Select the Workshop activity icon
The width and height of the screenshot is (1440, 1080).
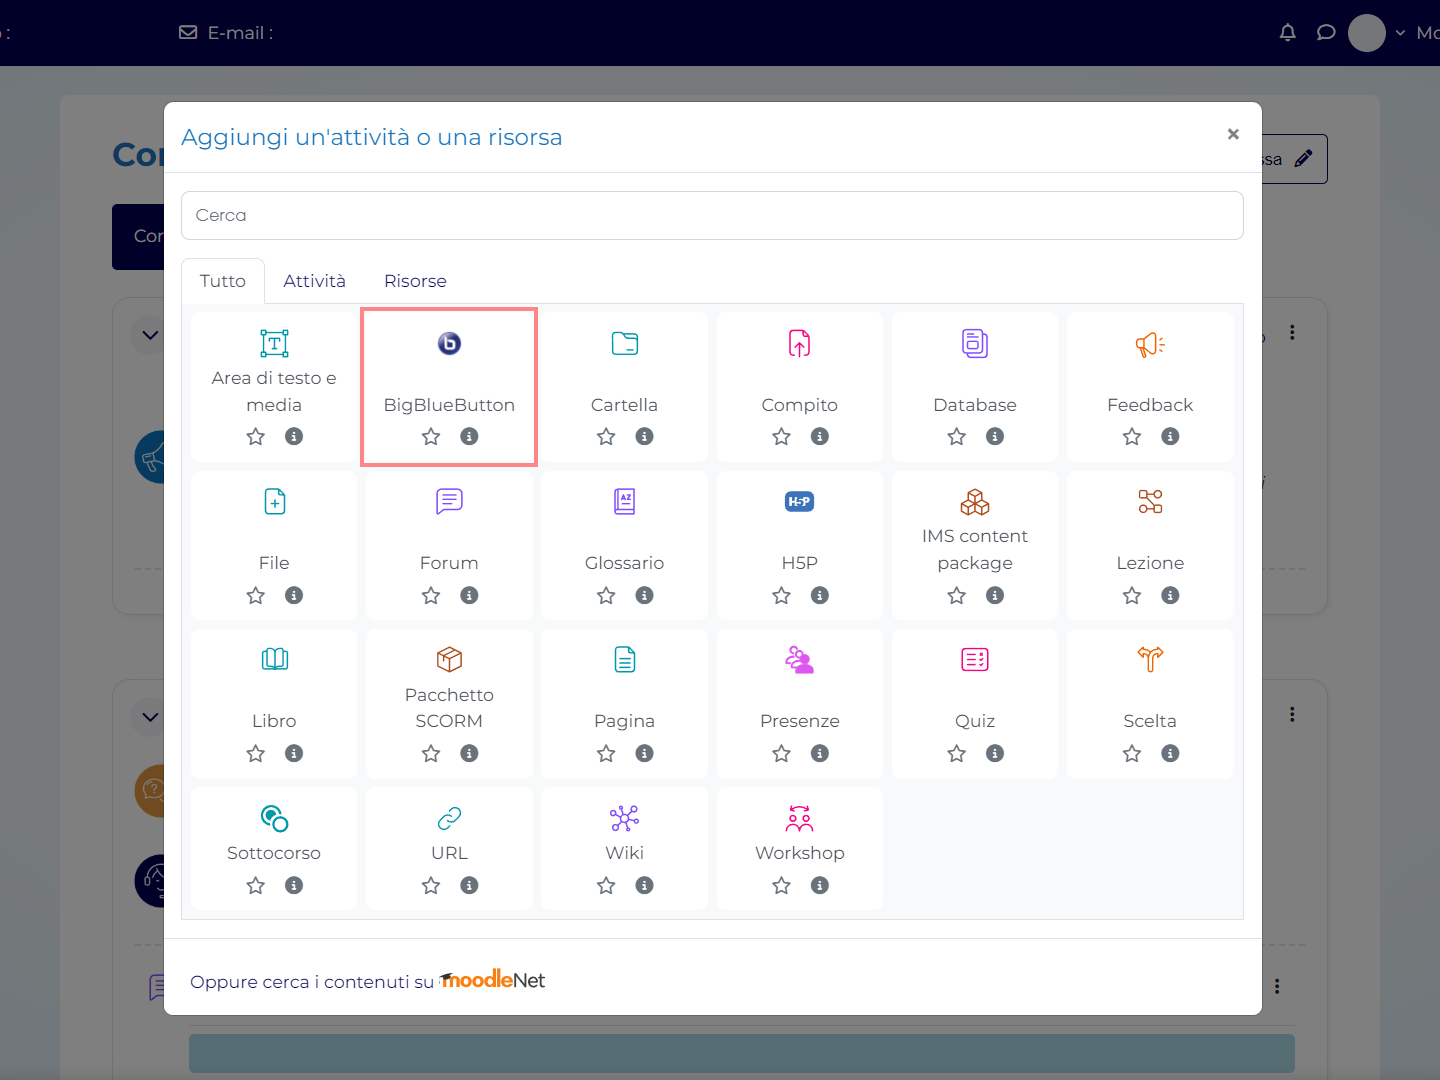(799, 819)
